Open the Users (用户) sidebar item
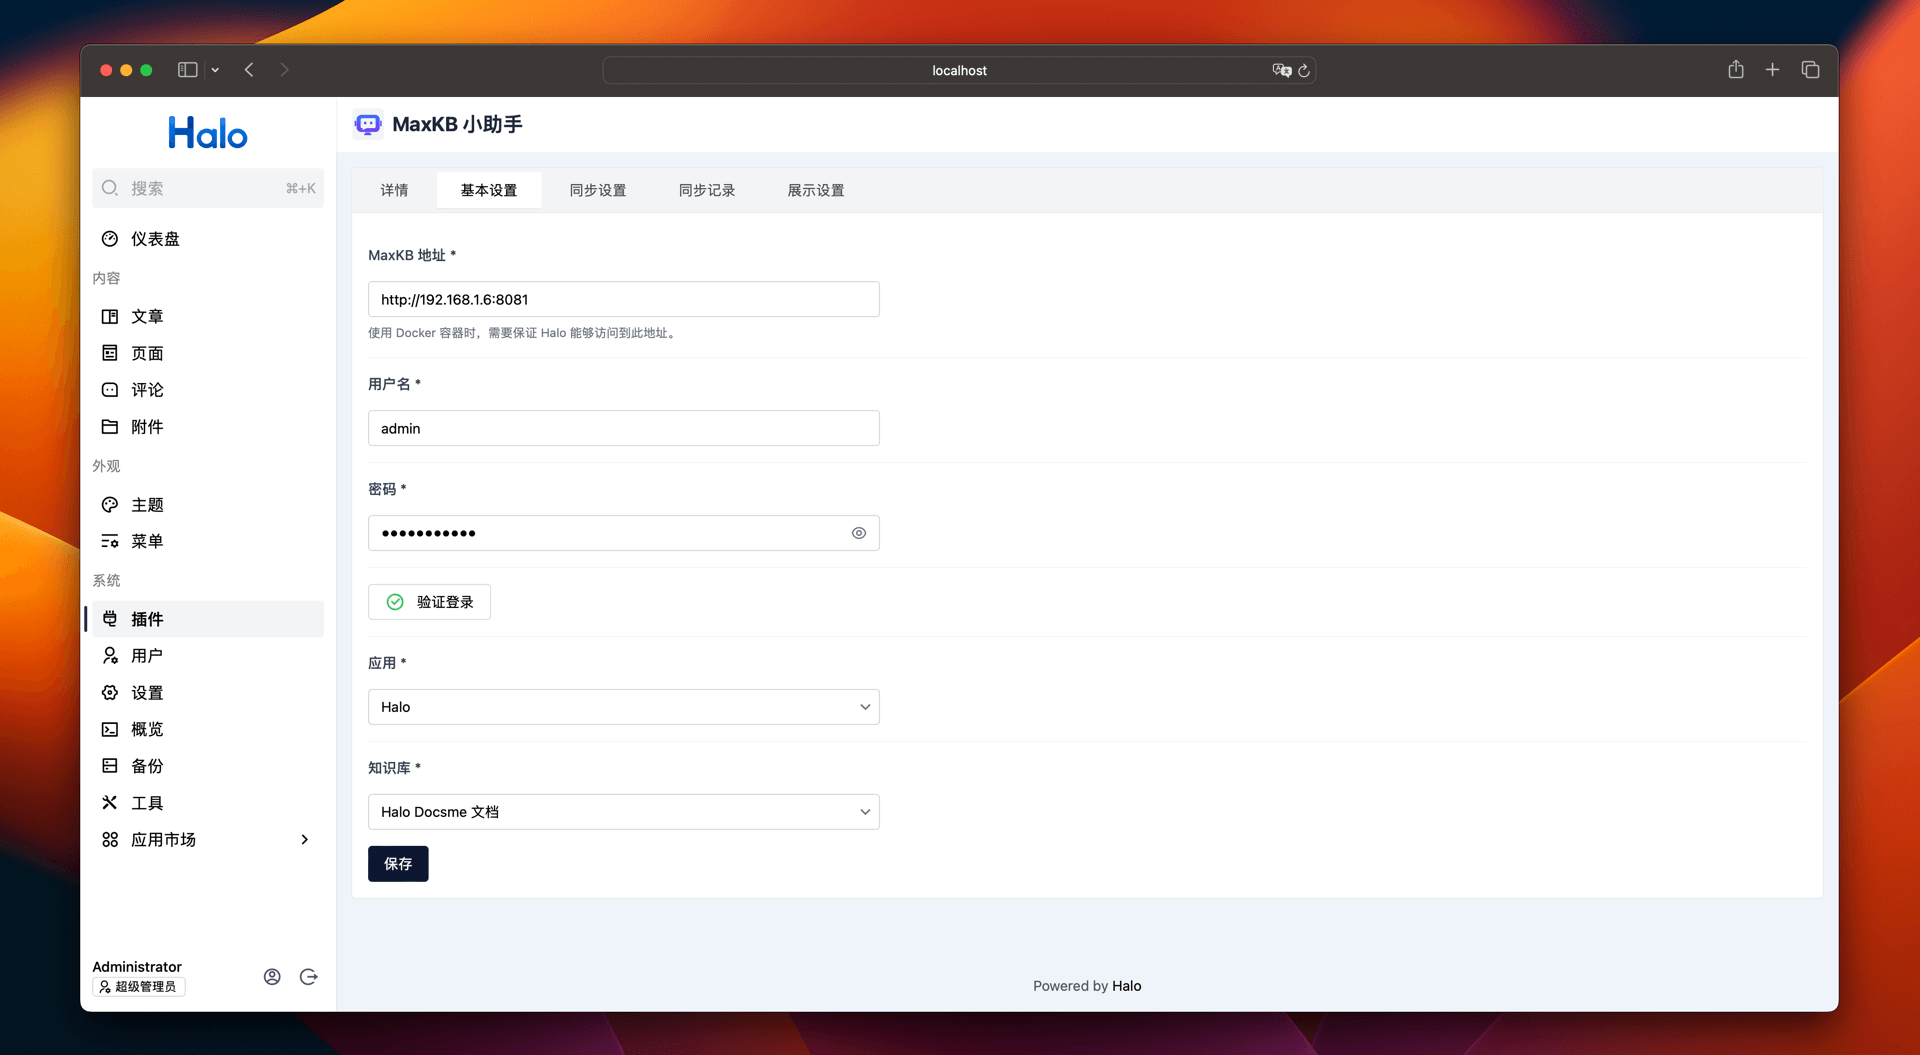This screenshot has width=1920, height=1055. click(x=207, y=656)
